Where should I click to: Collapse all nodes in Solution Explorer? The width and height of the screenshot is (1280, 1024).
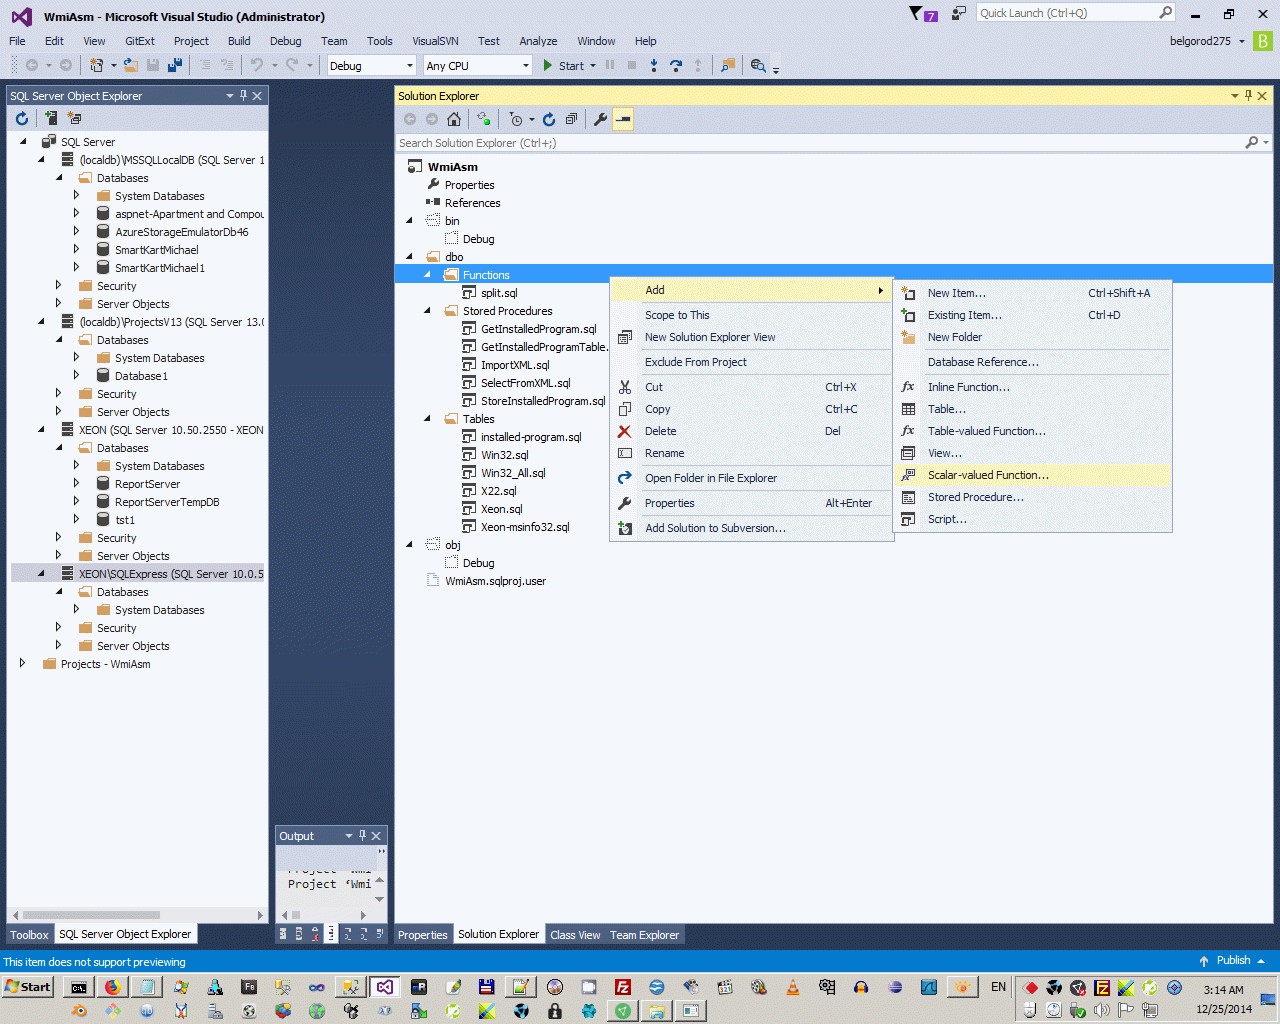click(571, 119)
